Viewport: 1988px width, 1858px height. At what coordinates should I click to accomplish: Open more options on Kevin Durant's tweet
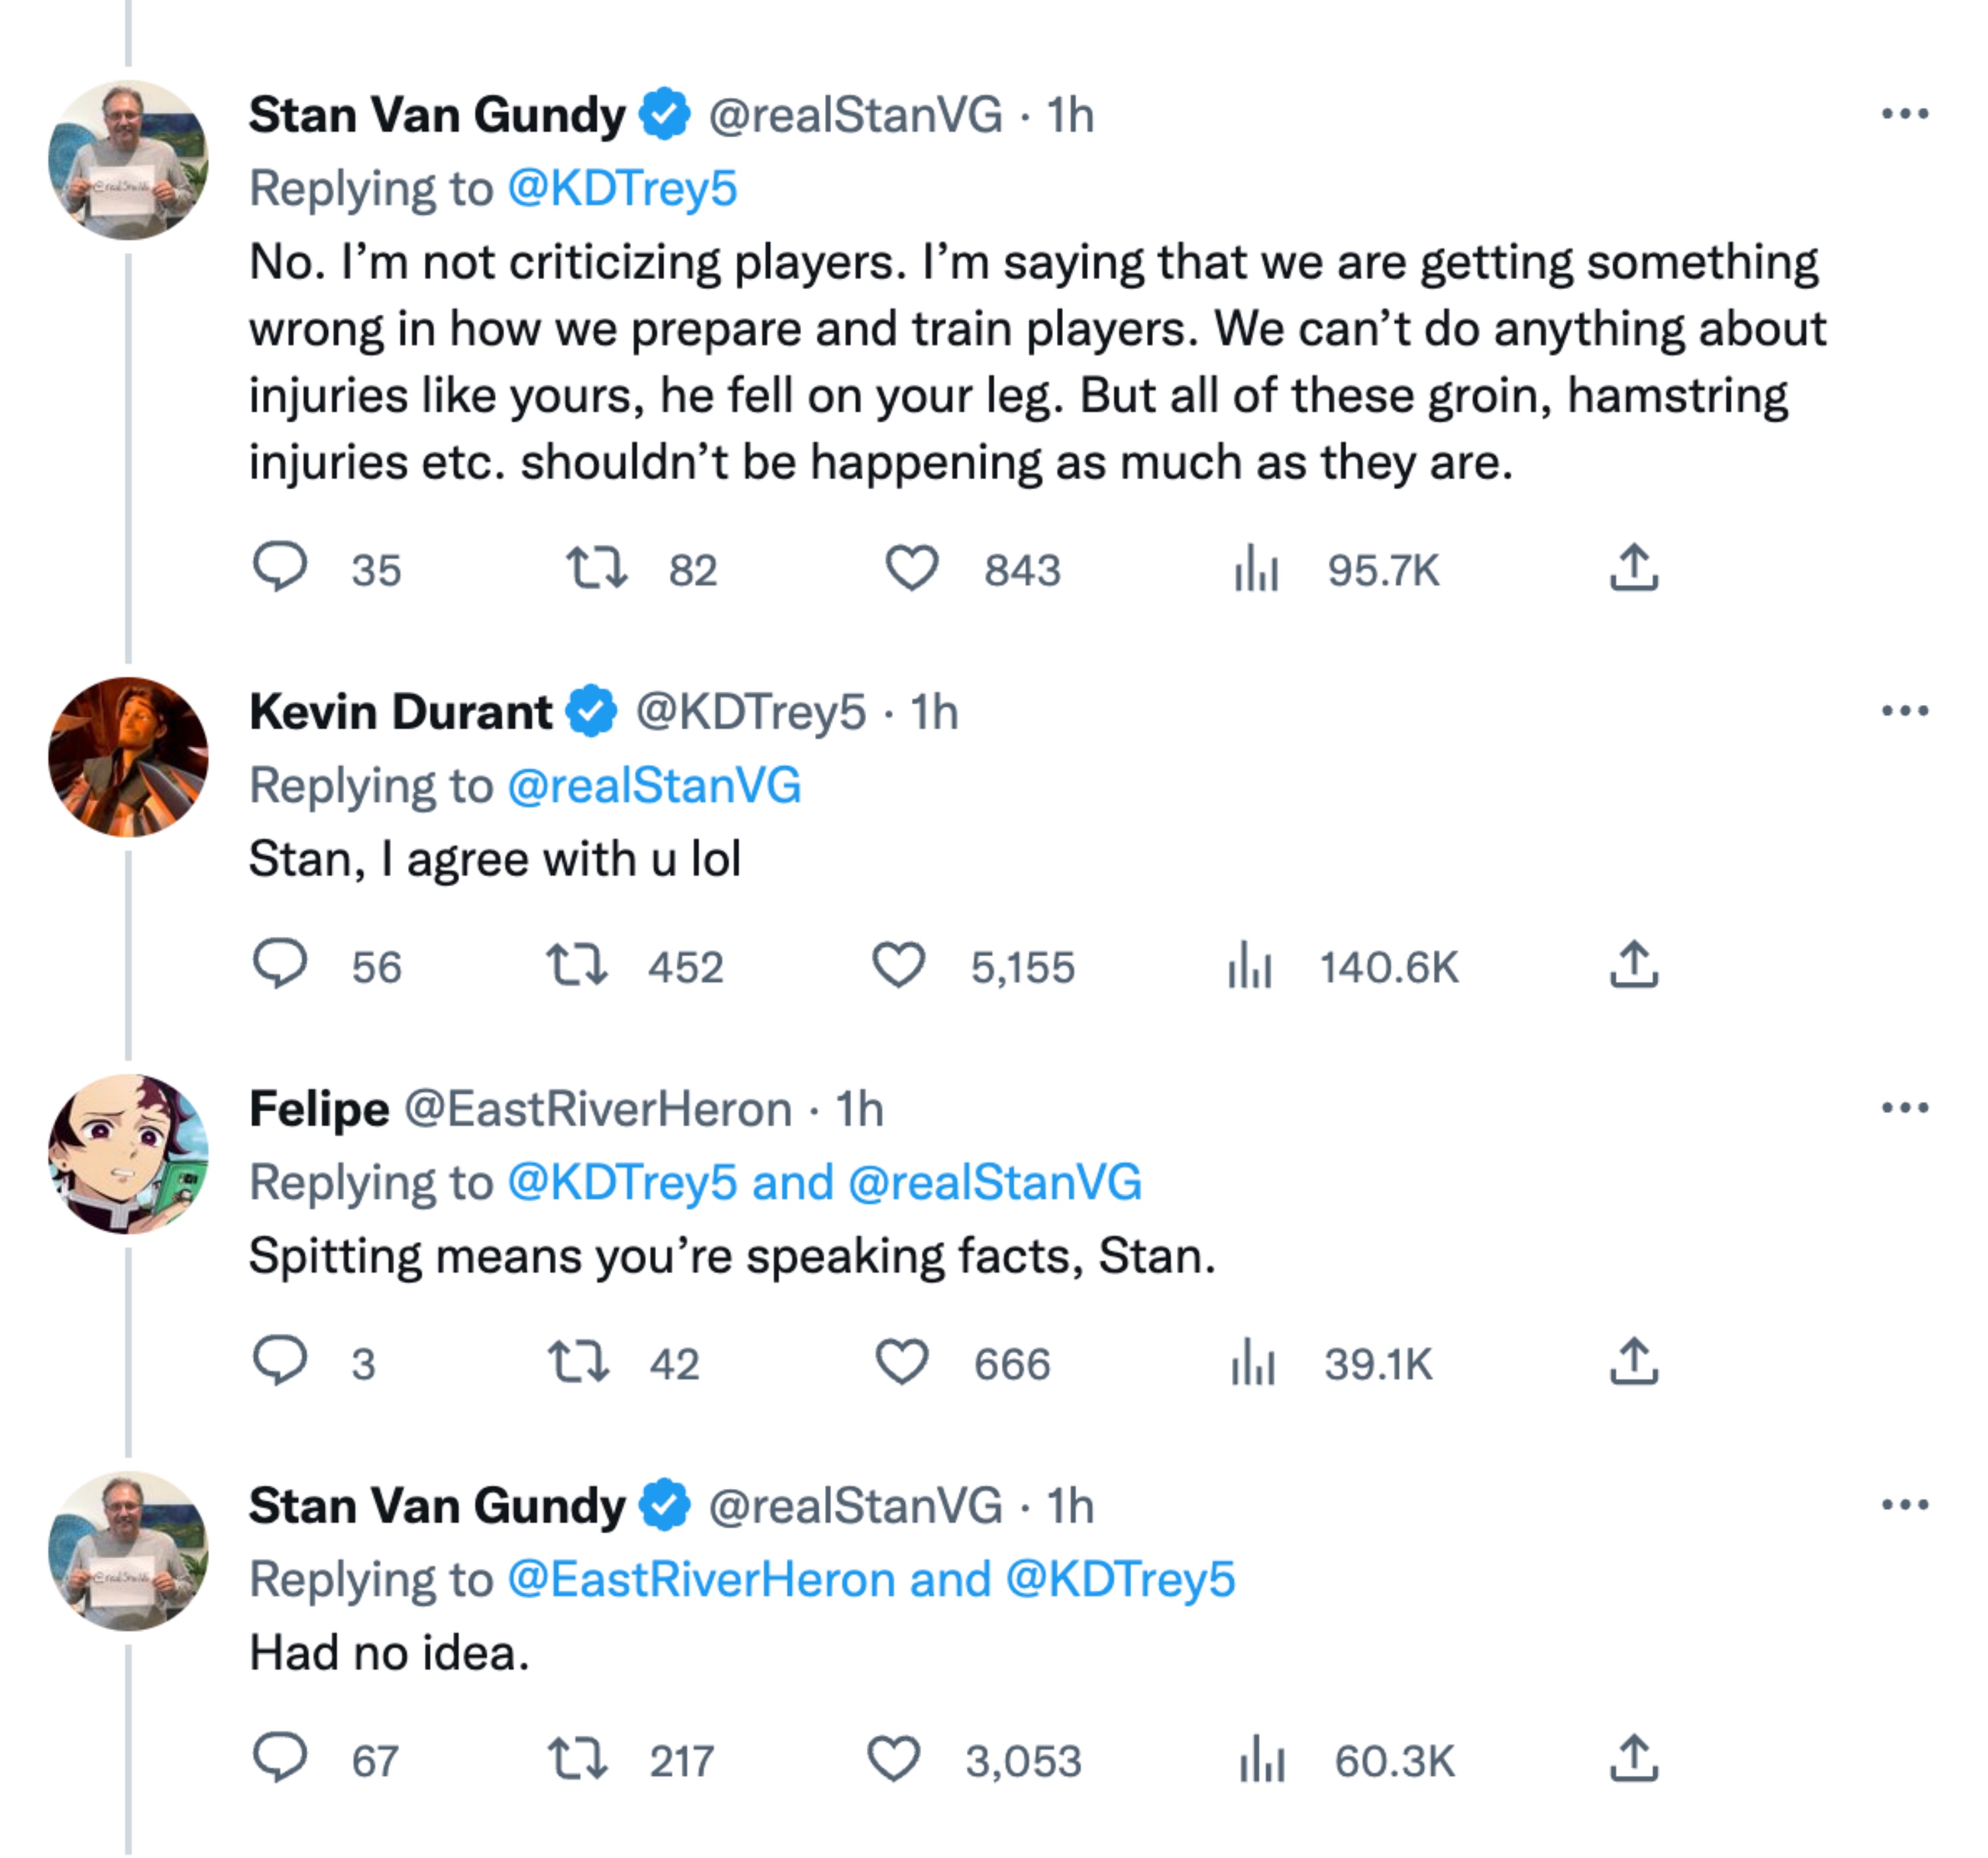[x=1904, y=711]
